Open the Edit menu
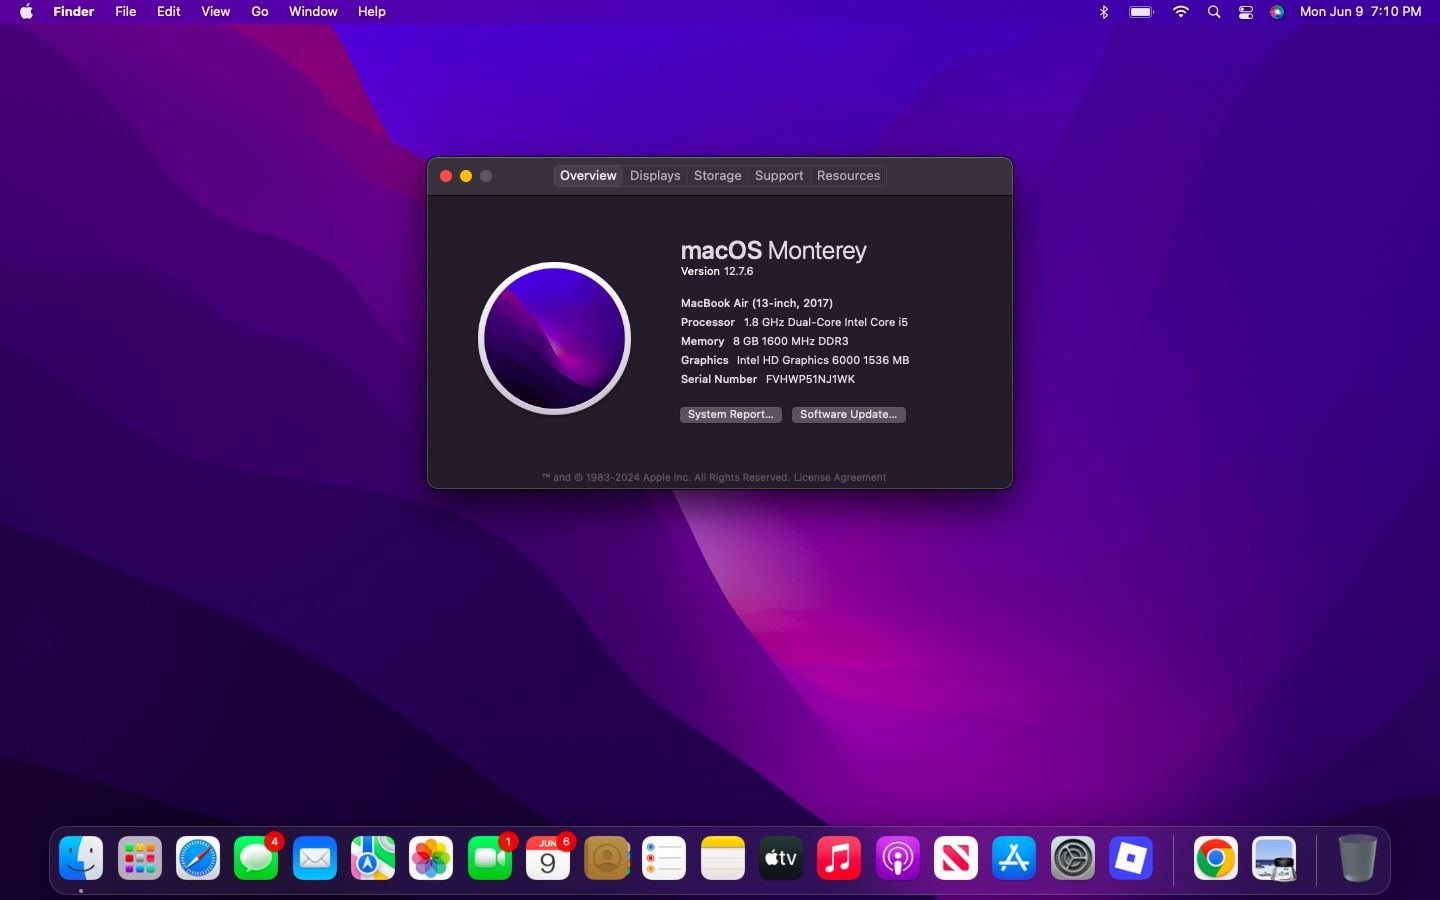The image size is (1440, 900). [169, 12]
